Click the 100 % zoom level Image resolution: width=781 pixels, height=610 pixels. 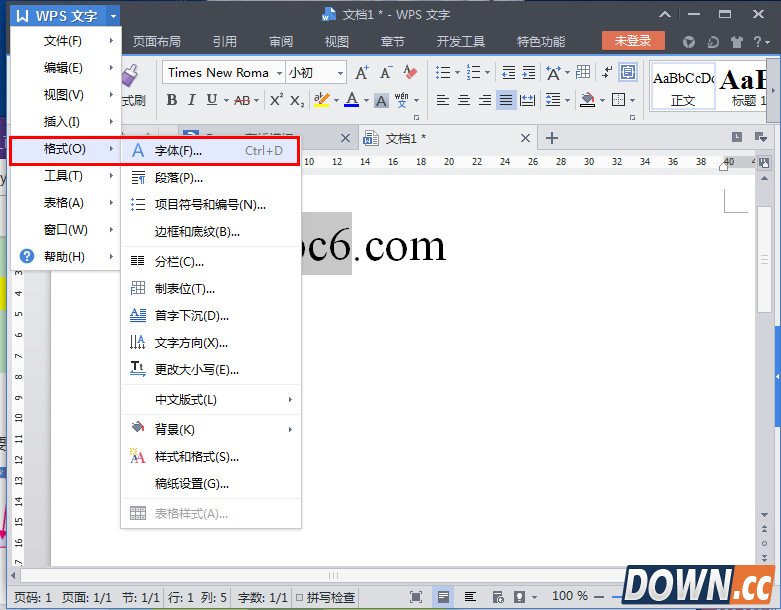[570, 596]
